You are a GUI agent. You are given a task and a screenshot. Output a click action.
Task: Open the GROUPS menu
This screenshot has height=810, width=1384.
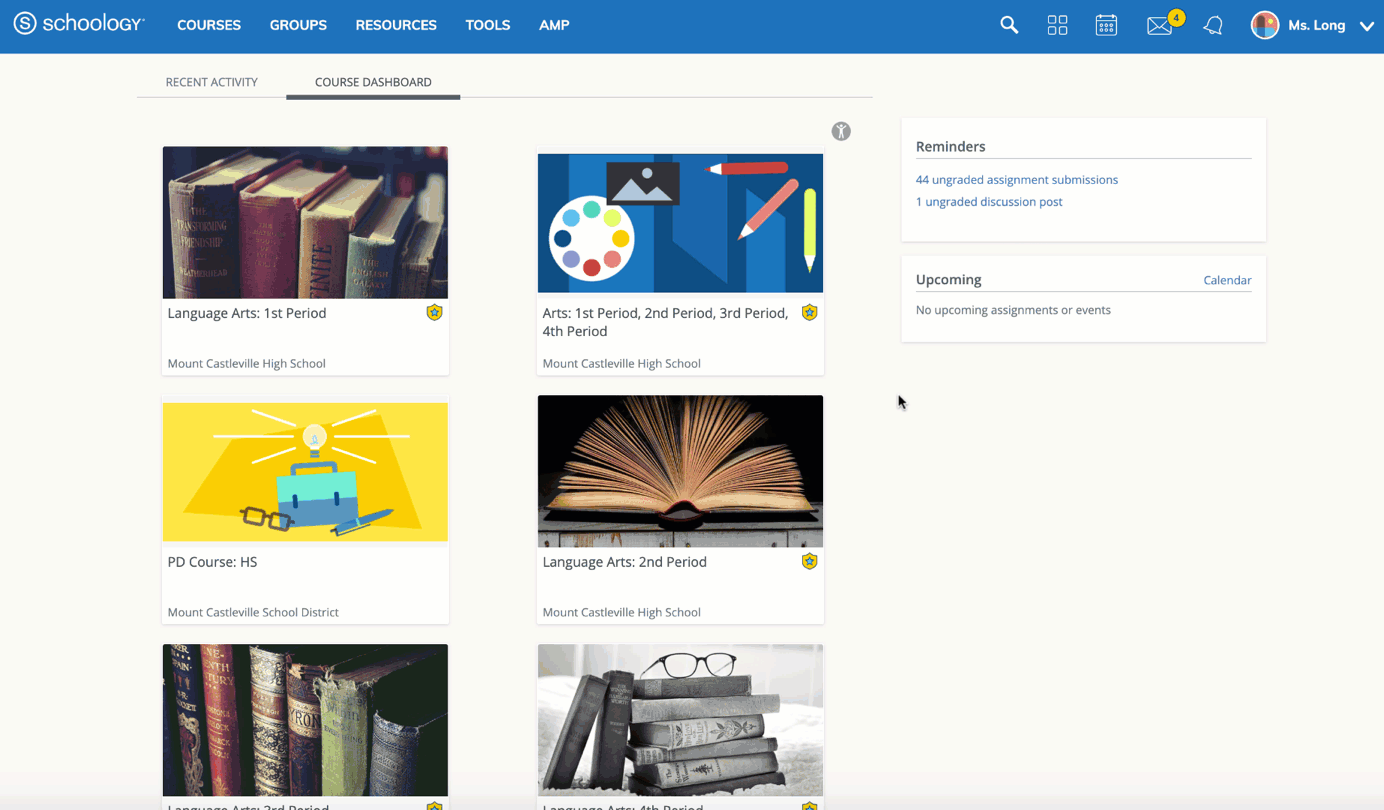(298, 25)
